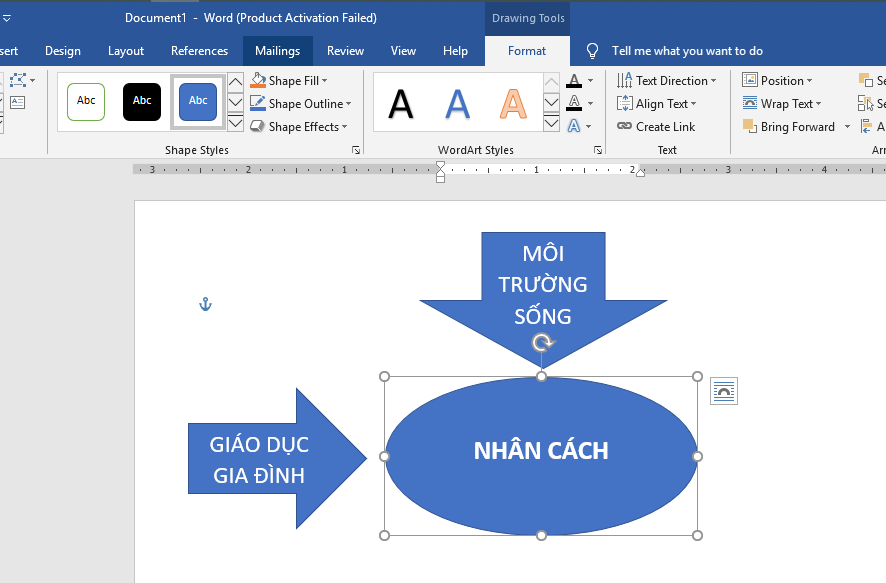
Task: Switch to the Review tab
Action: (345, 51)
